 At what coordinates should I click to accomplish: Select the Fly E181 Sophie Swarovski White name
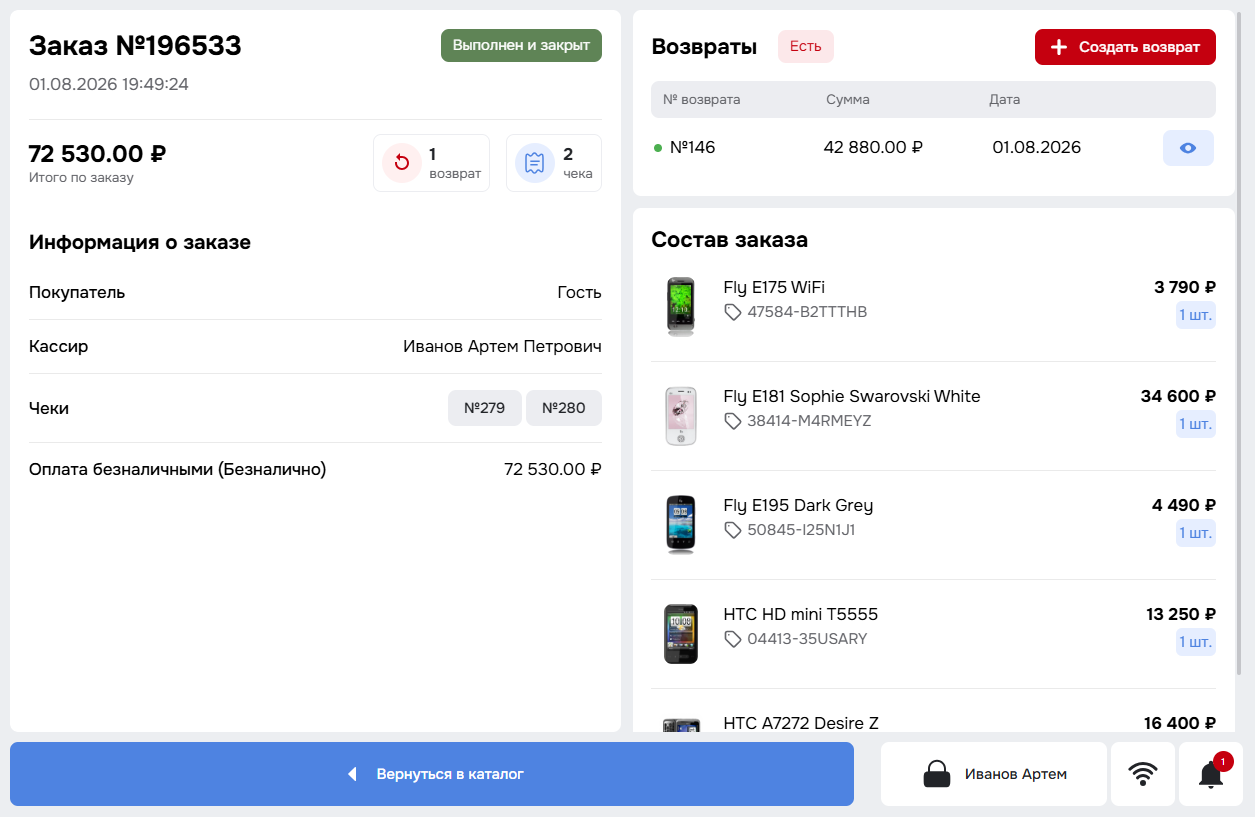852,396
